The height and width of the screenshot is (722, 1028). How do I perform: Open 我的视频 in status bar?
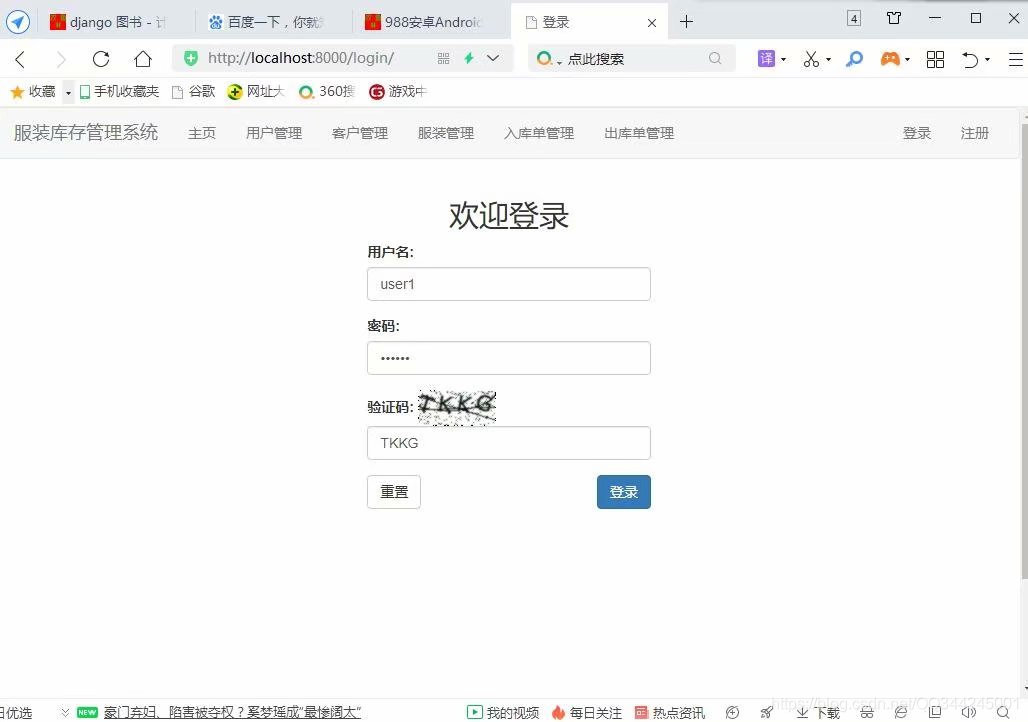pyautogui.click(x=503, y=712)
